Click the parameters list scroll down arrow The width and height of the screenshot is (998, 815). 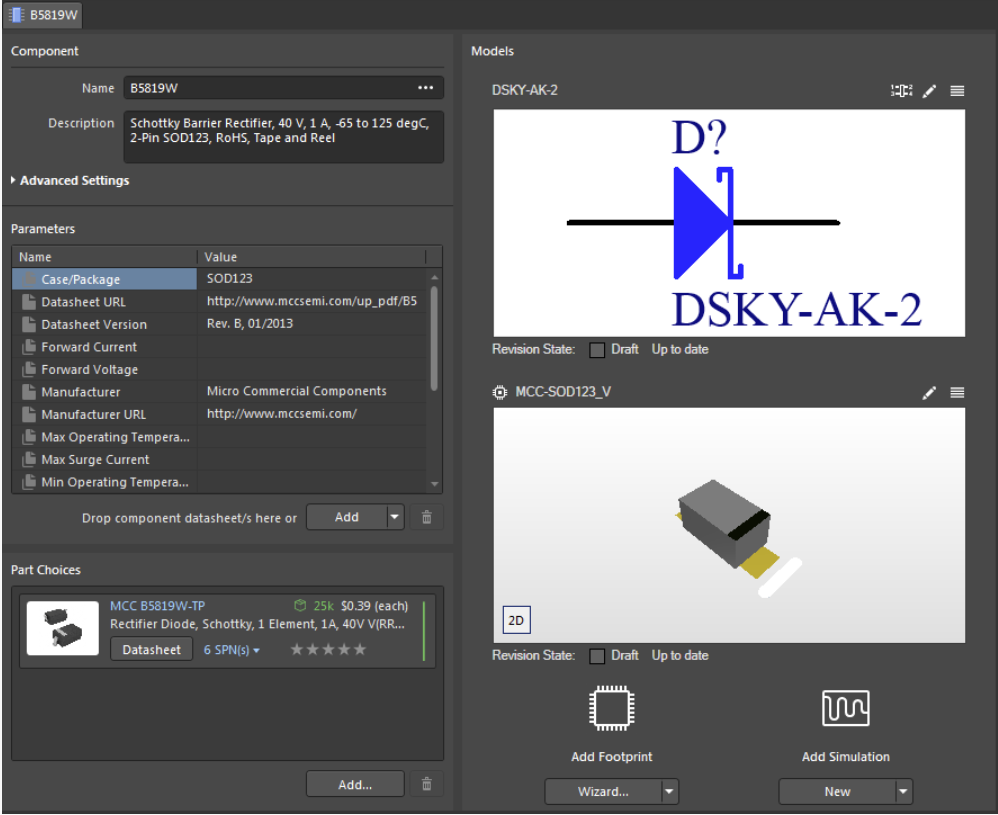(x=435, y=485)
